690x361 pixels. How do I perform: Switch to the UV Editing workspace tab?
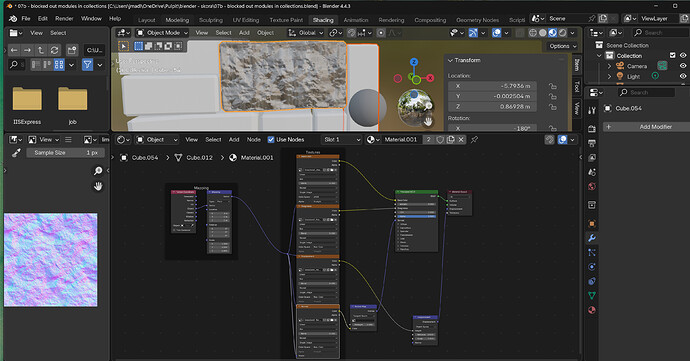tap(246, 20)
